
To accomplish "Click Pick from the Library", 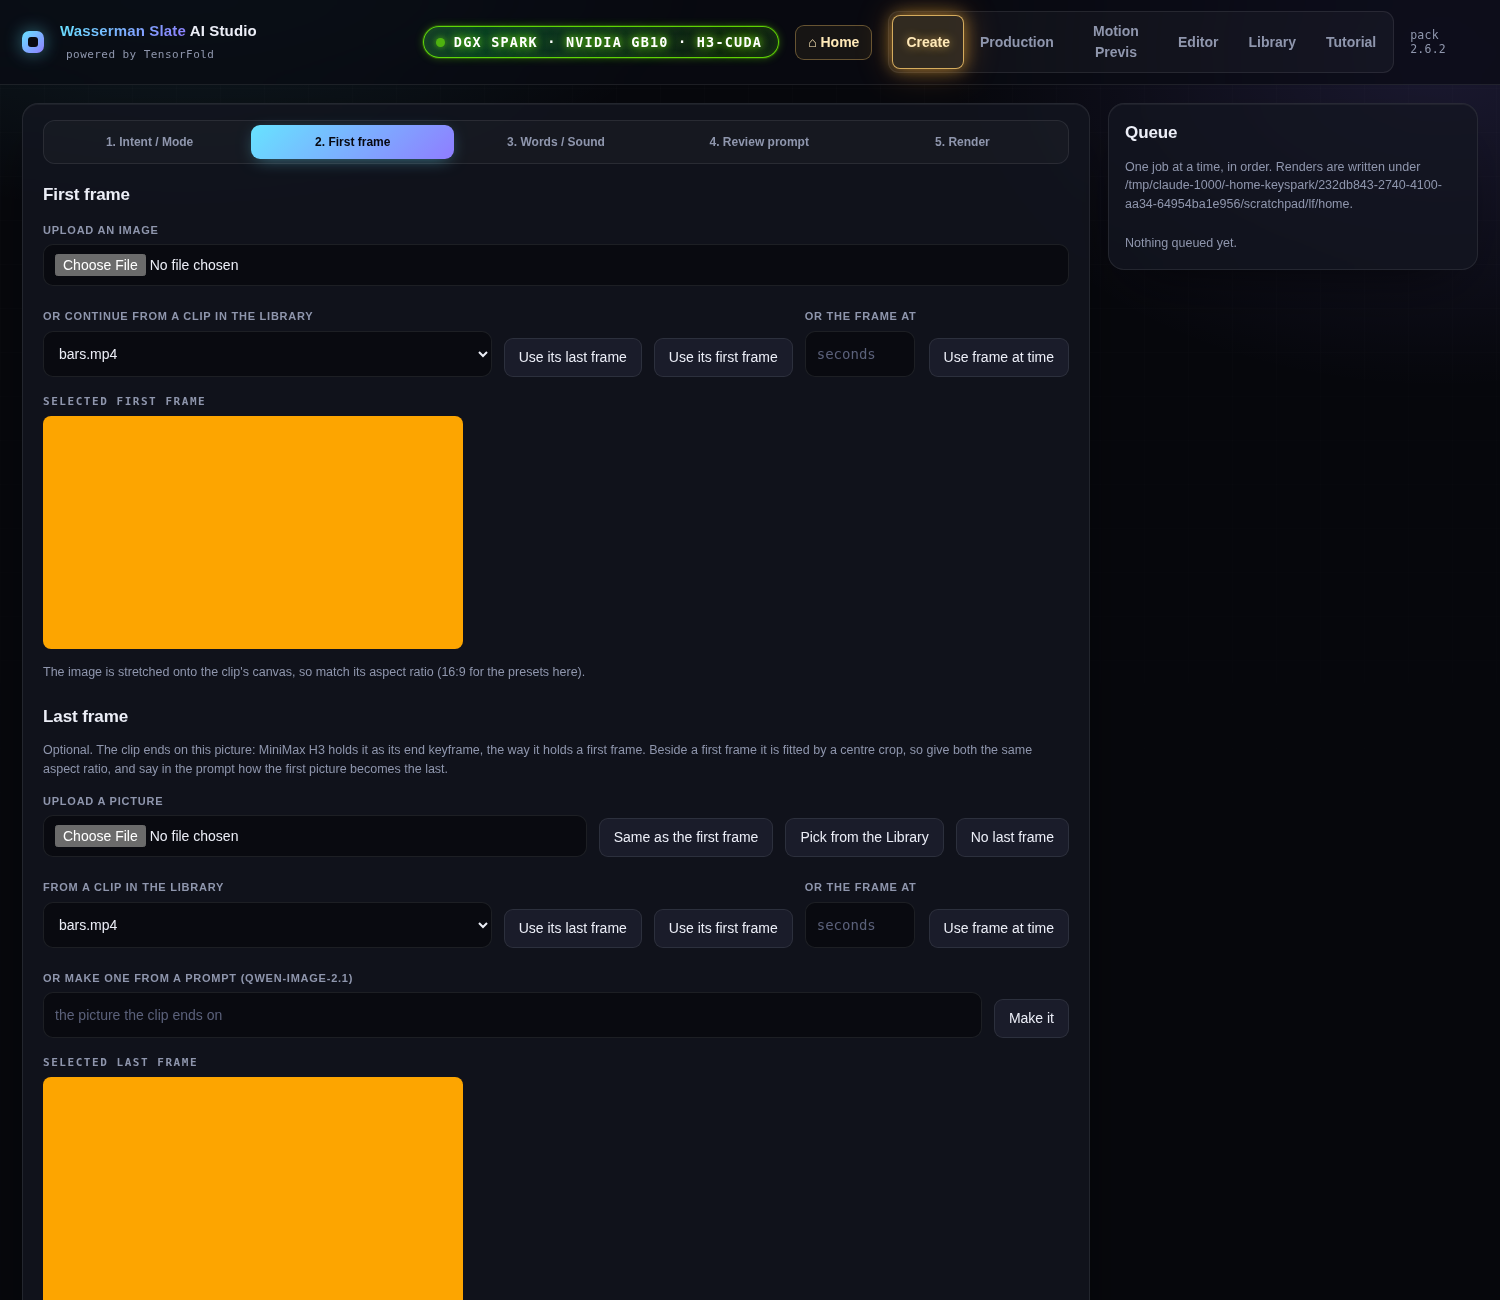I will (864, 837).
